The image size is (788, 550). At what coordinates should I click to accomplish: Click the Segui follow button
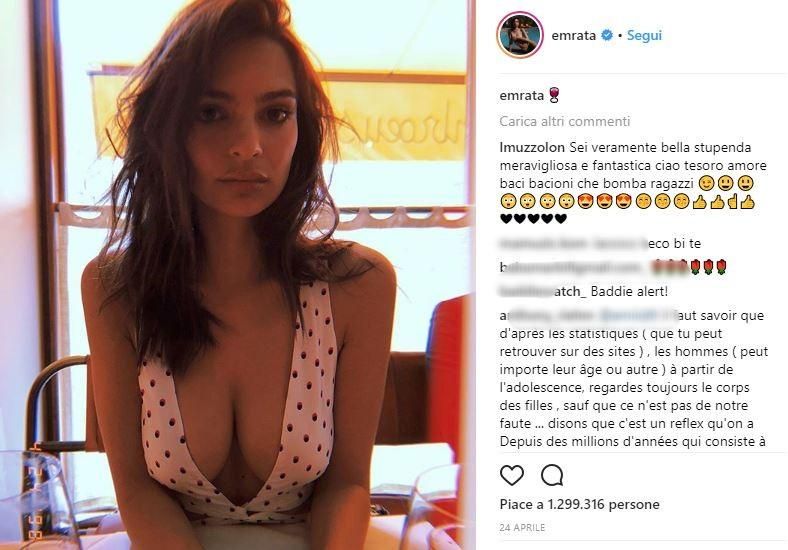tap(644, 35)
